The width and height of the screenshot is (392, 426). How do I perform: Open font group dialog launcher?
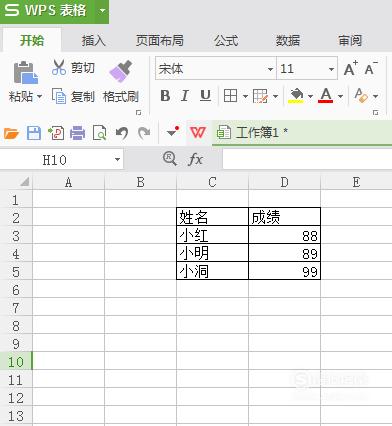376,113
